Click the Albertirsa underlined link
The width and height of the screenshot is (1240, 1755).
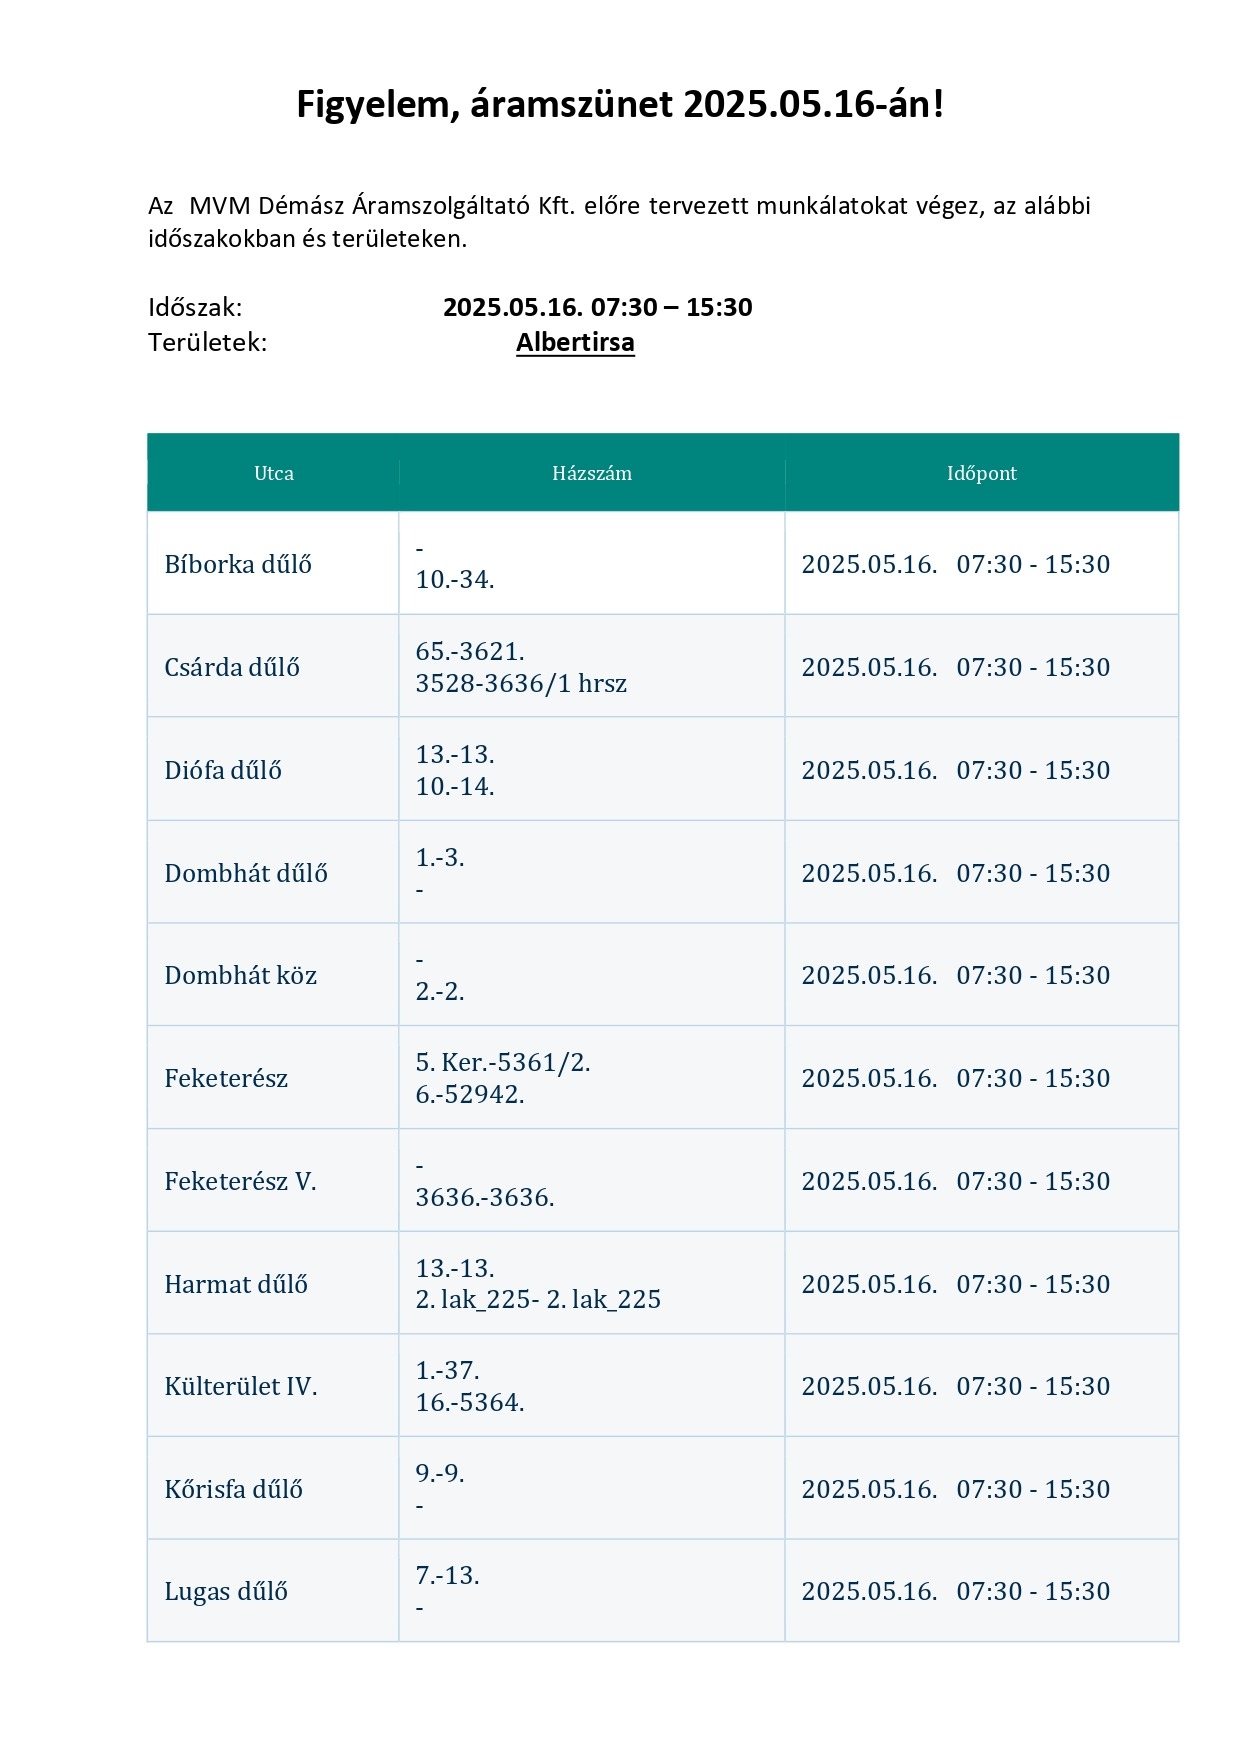pyautogui.click(x=575, y=342)
